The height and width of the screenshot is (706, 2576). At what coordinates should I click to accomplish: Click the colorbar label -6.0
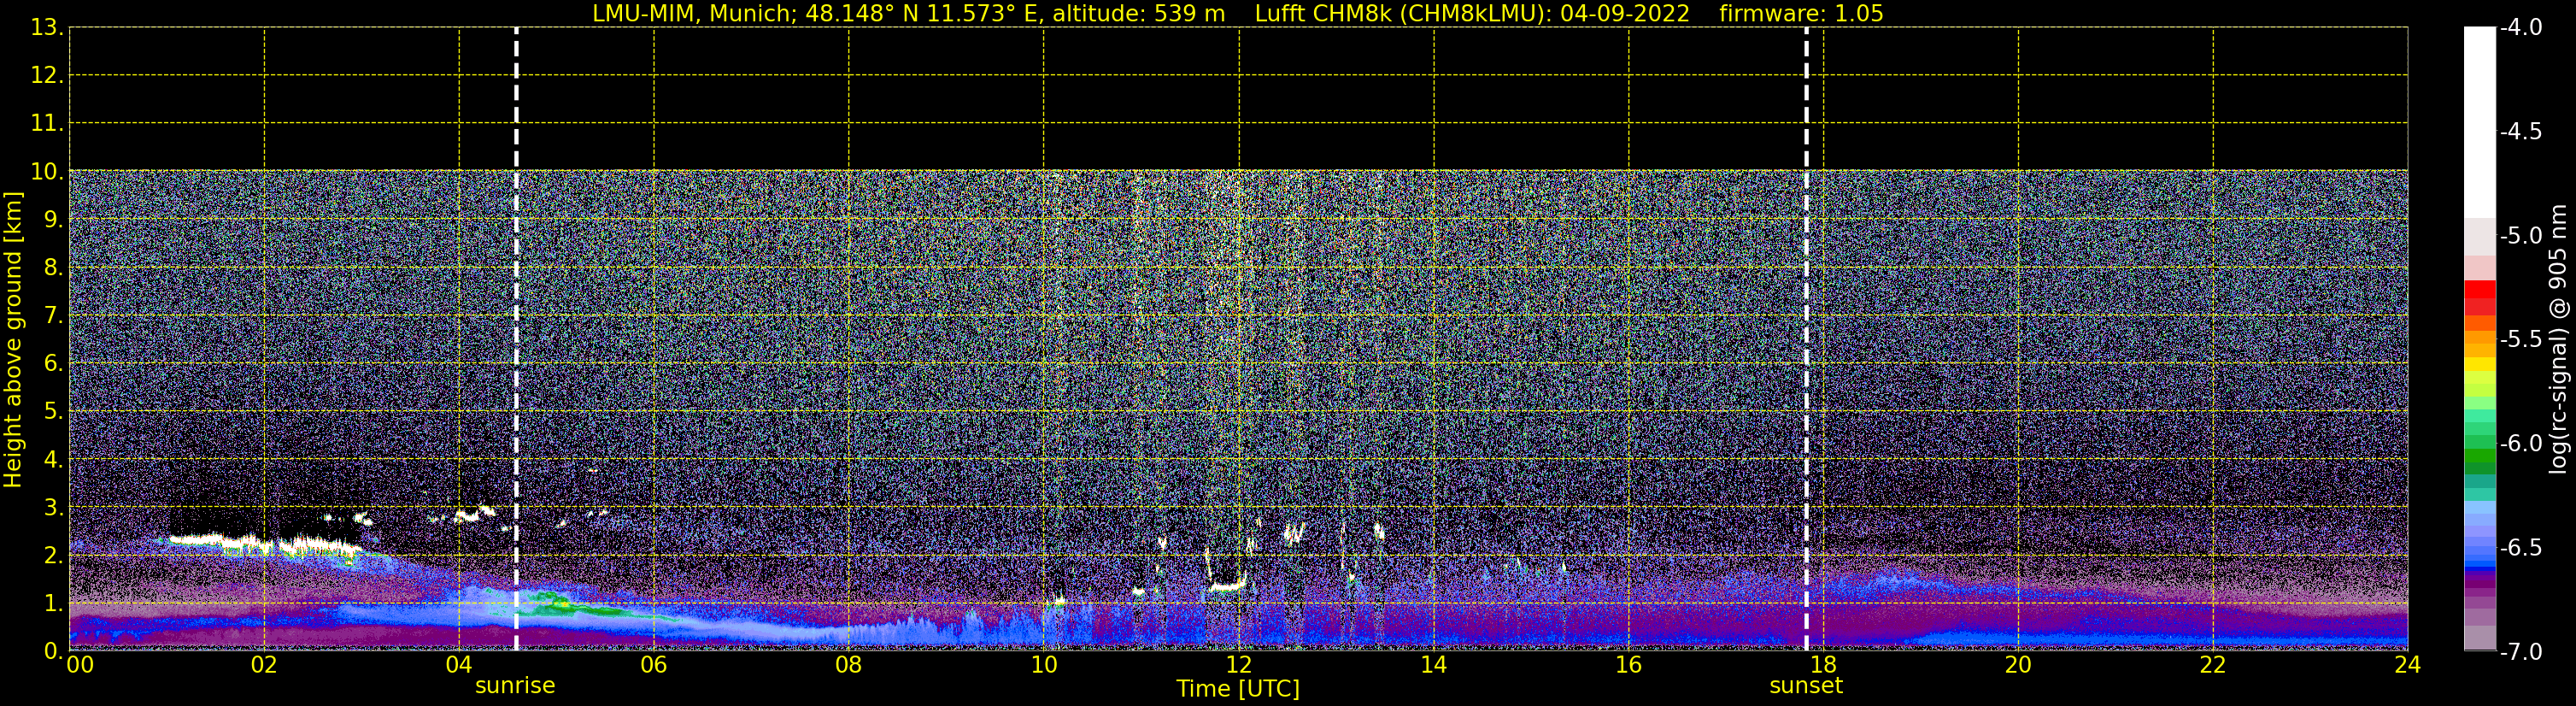pos(2520,444)
